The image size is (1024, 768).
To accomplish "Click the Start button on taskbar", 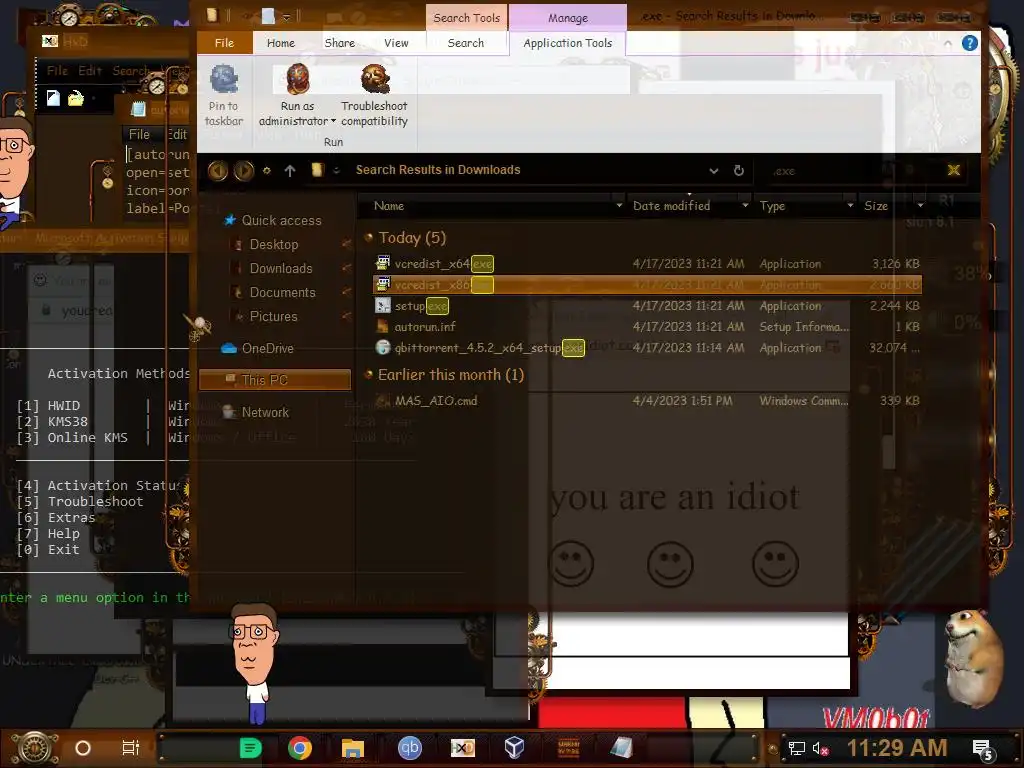I will point(35,748).
